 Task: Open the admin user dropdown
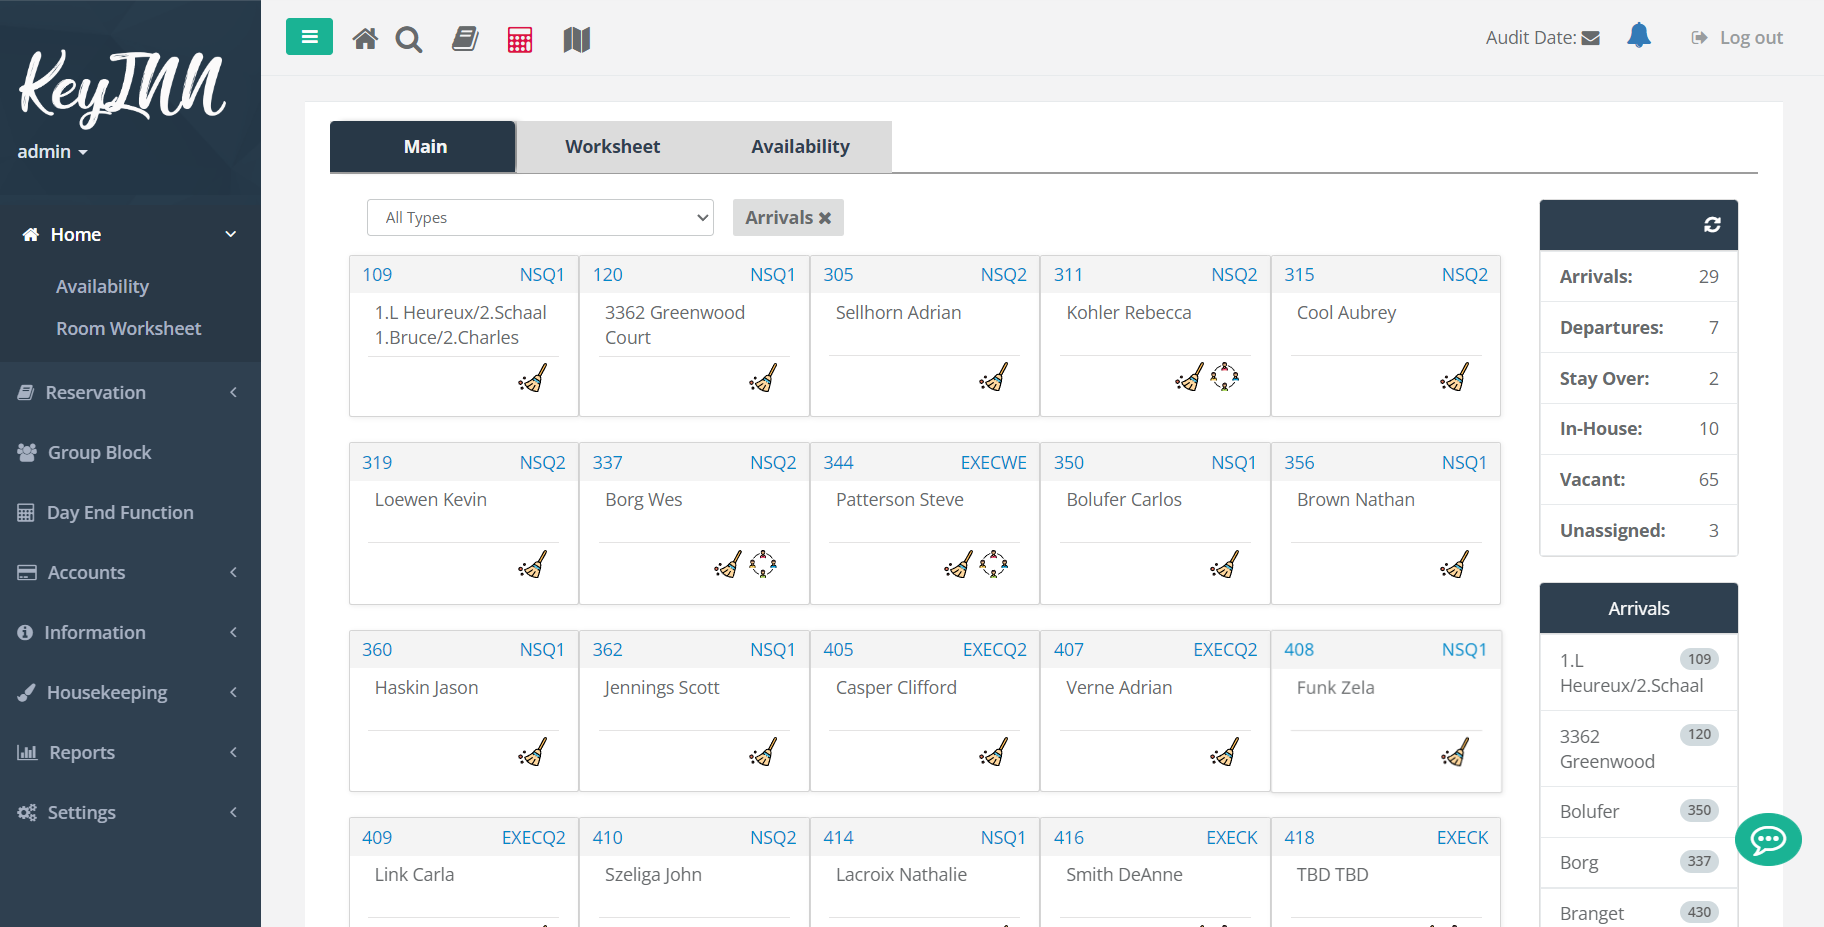[x=53, y=152]
